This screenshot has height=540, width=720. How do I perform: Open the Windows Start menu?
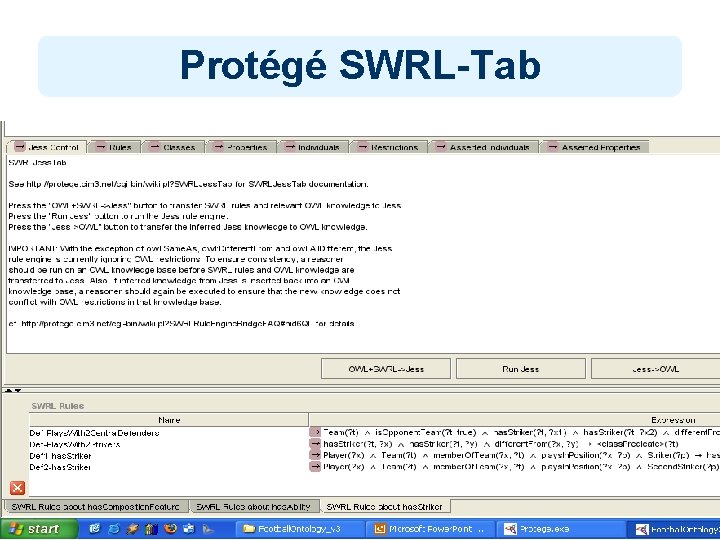[38, 529]
